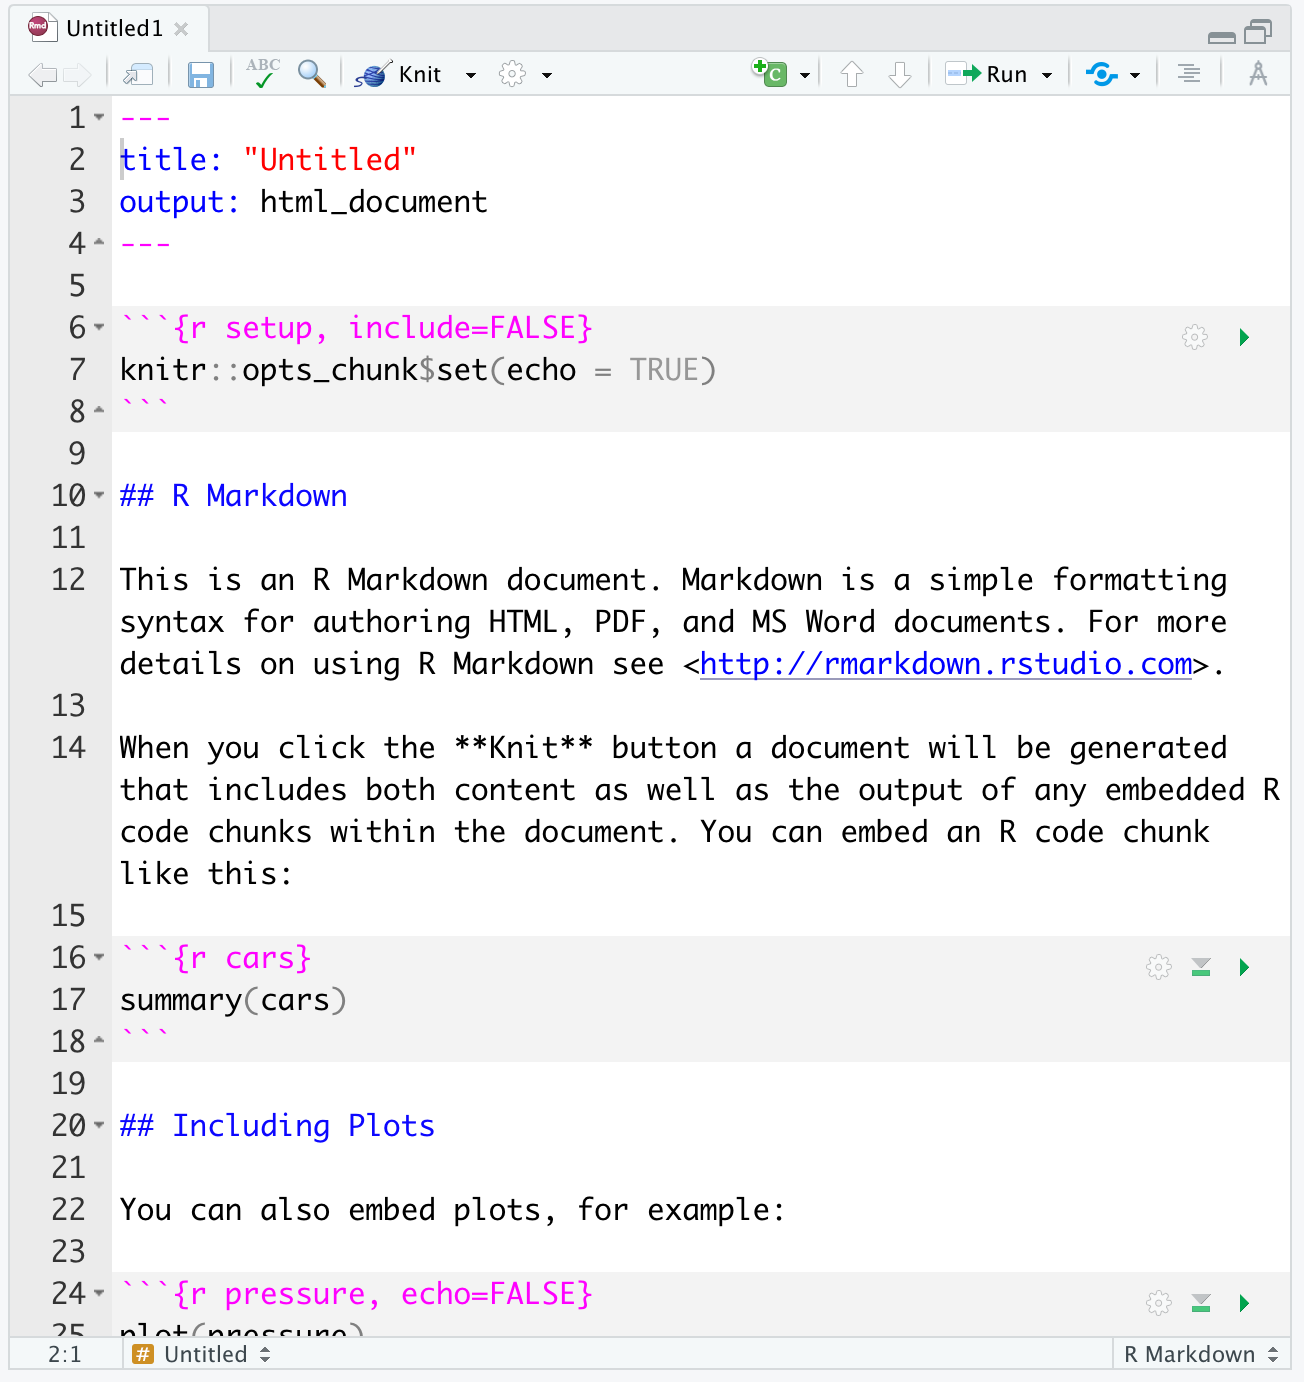
Task: Expand gear options dropdown arrow in toolbar
Action: coord(547,75)
